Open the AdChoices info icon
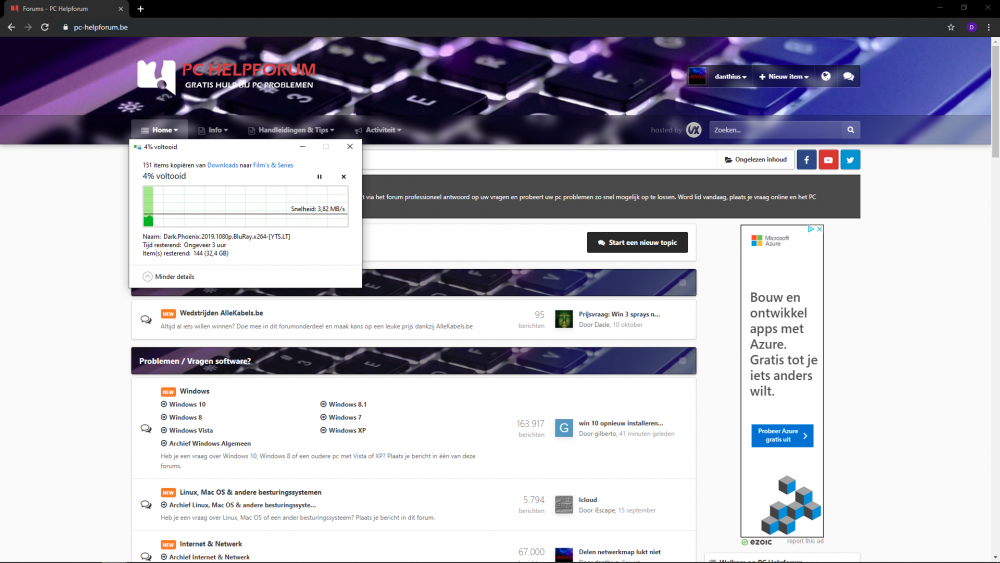1000x563 pixels. point(811,229)
